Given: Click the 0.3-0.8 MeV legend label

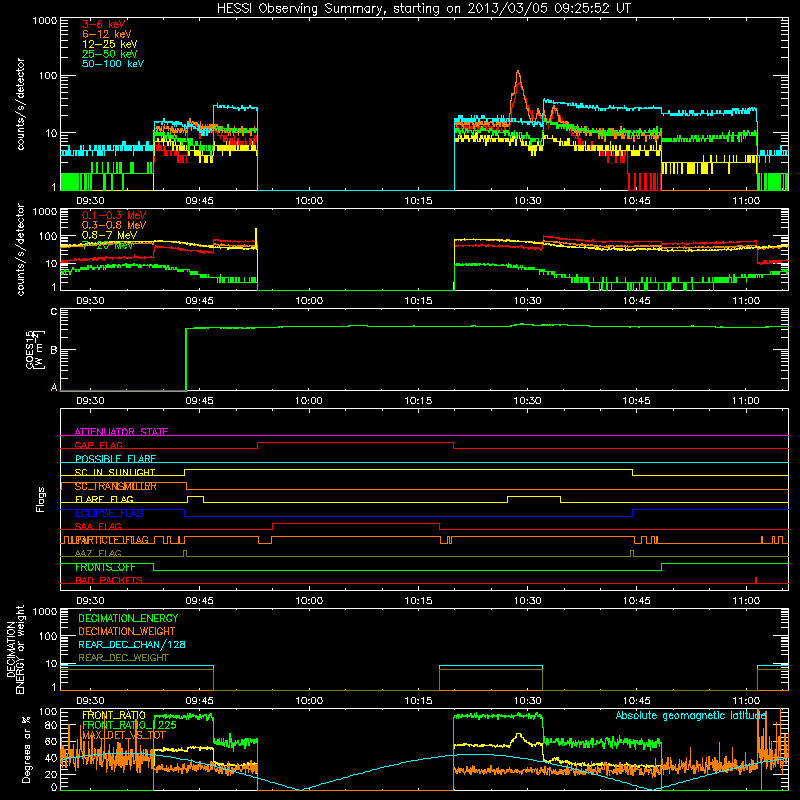Looking at the screenshot, I should pyautogui.click(x=114, y=225).
